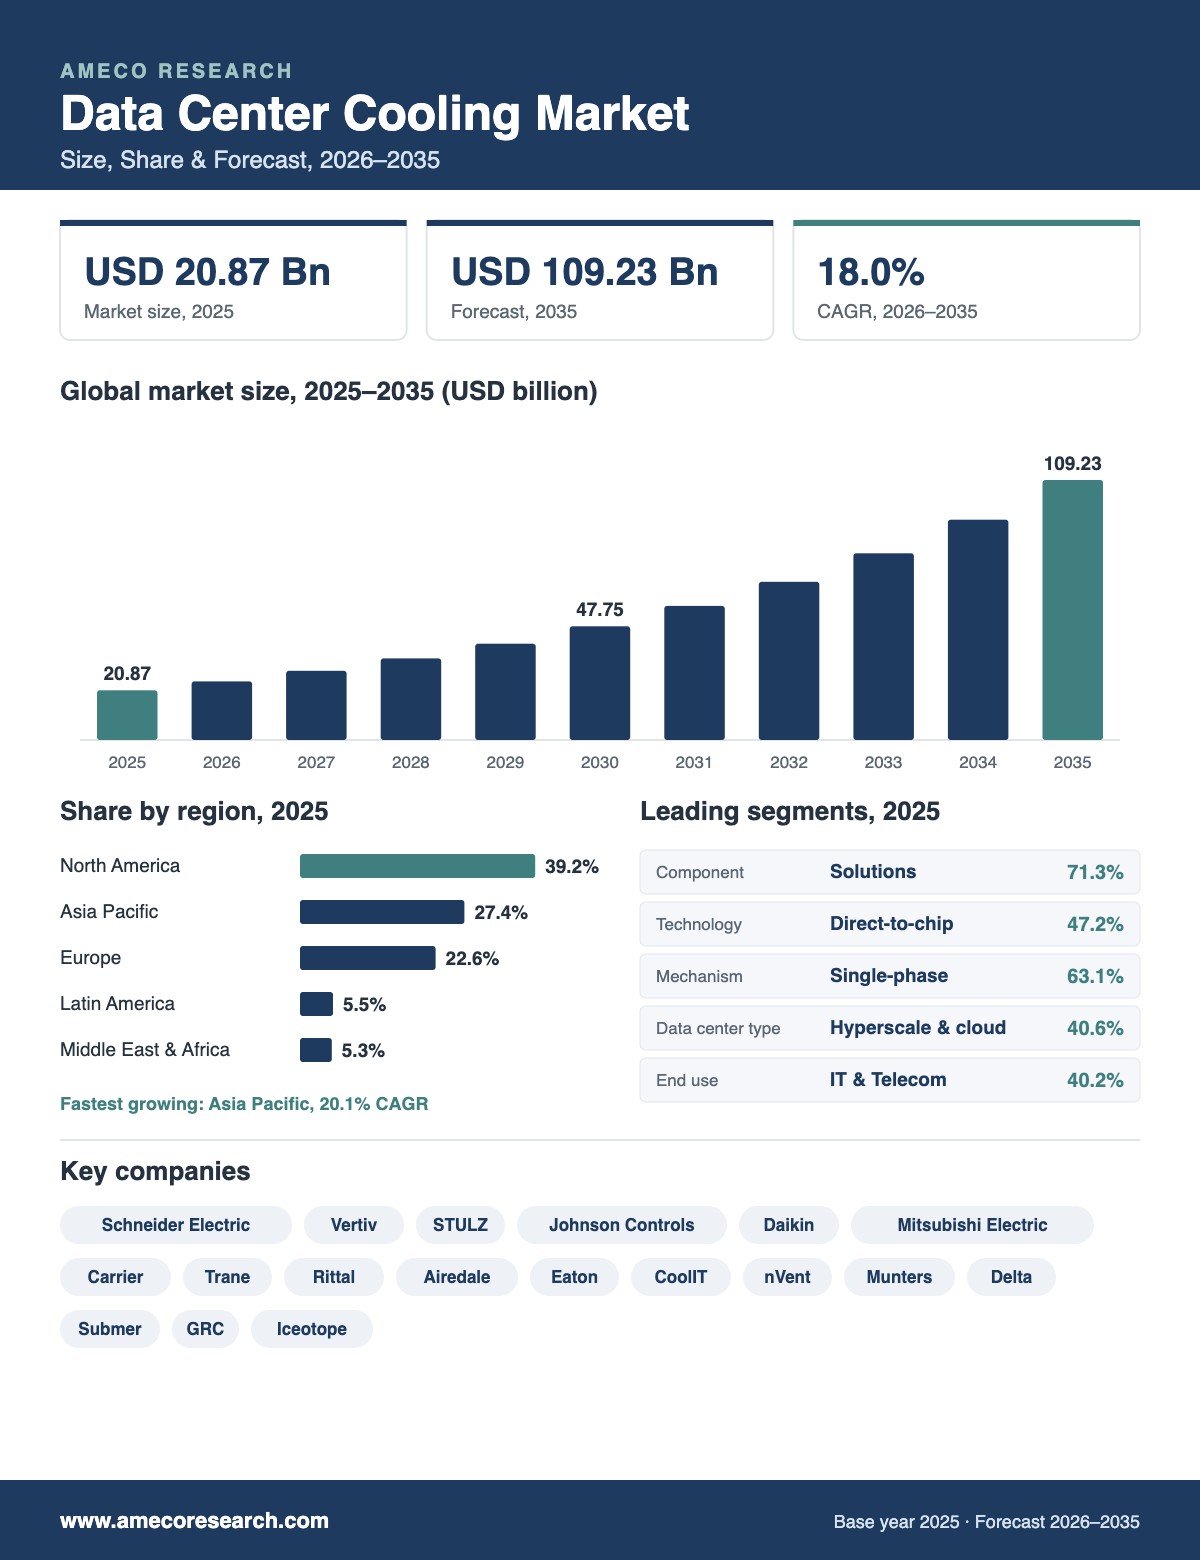Click the Asia Pacific region bar

click(x=382, y=912)
